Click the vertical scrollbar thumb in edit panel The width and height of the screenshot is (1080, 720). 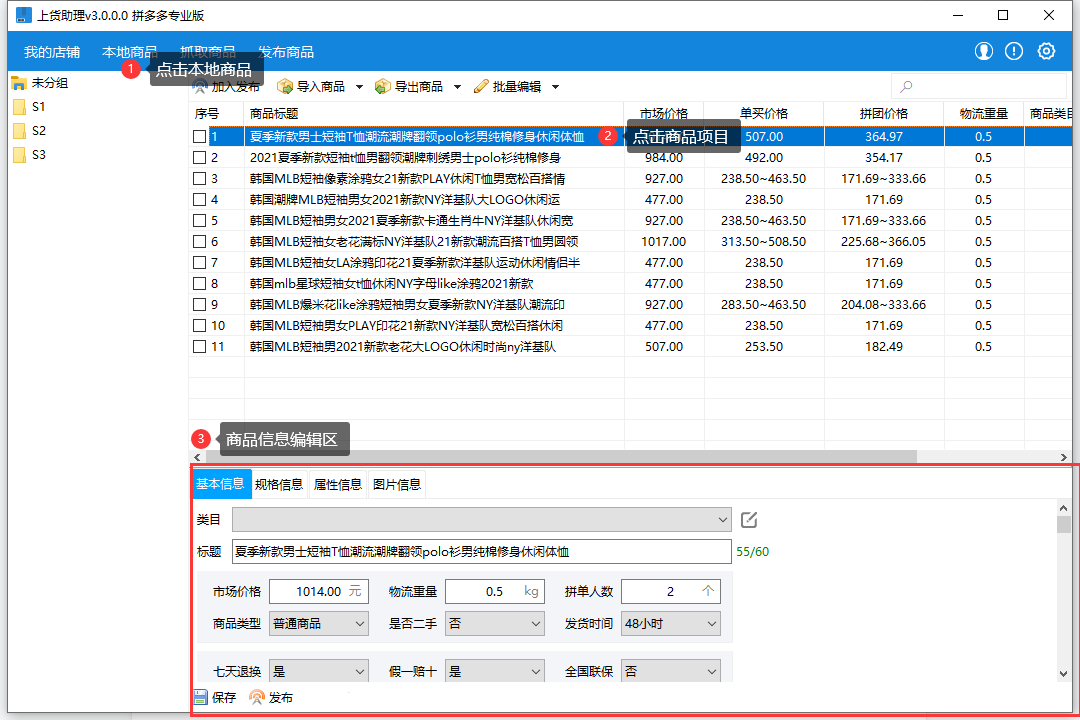1063,524
